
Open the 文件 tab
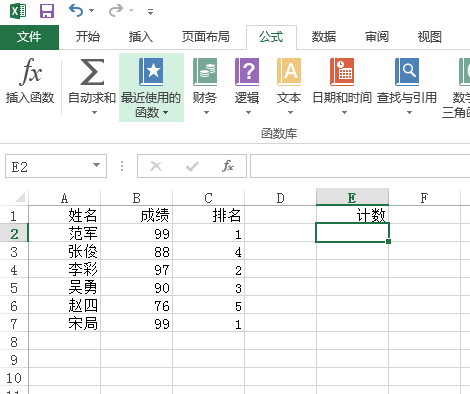pyautogui.click(x=29, y=37)
